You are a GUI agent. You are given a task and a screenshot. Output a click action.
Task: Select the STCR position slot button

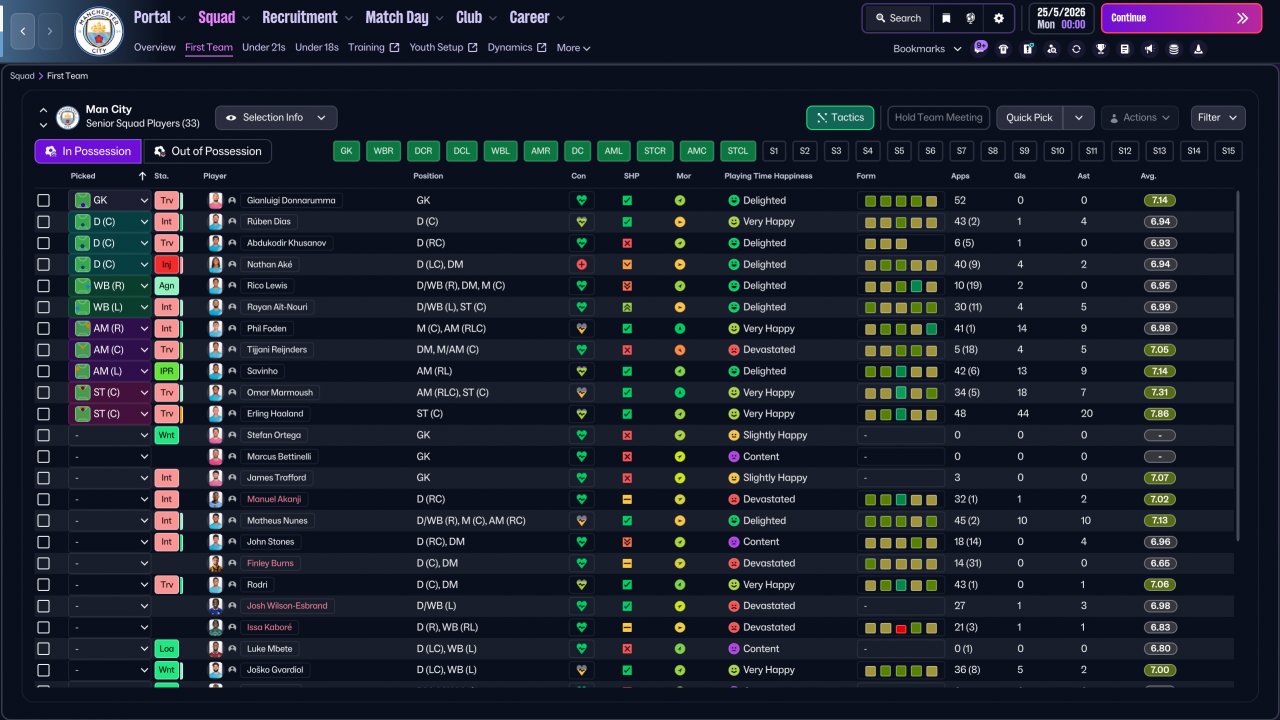[x=655, y=151]
